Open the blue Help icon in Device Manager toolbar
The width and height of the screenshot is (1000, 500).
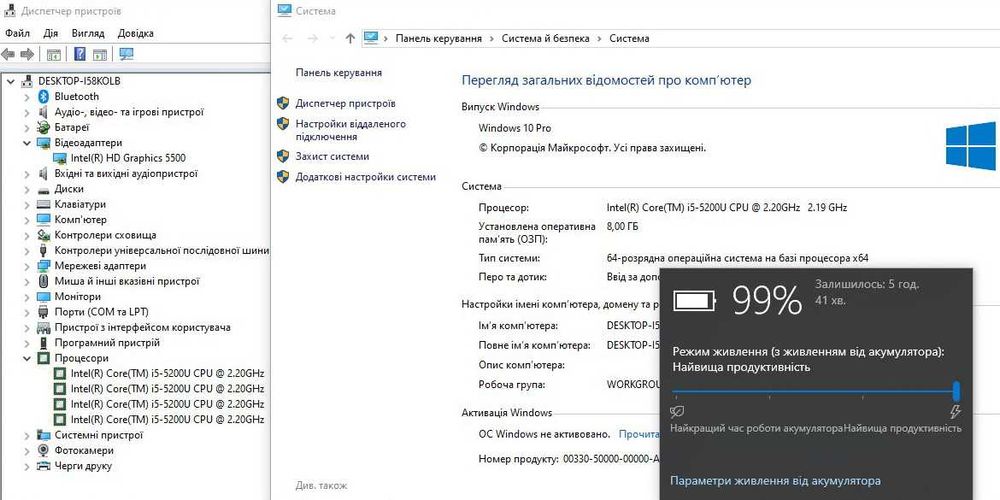click(80, 54)
